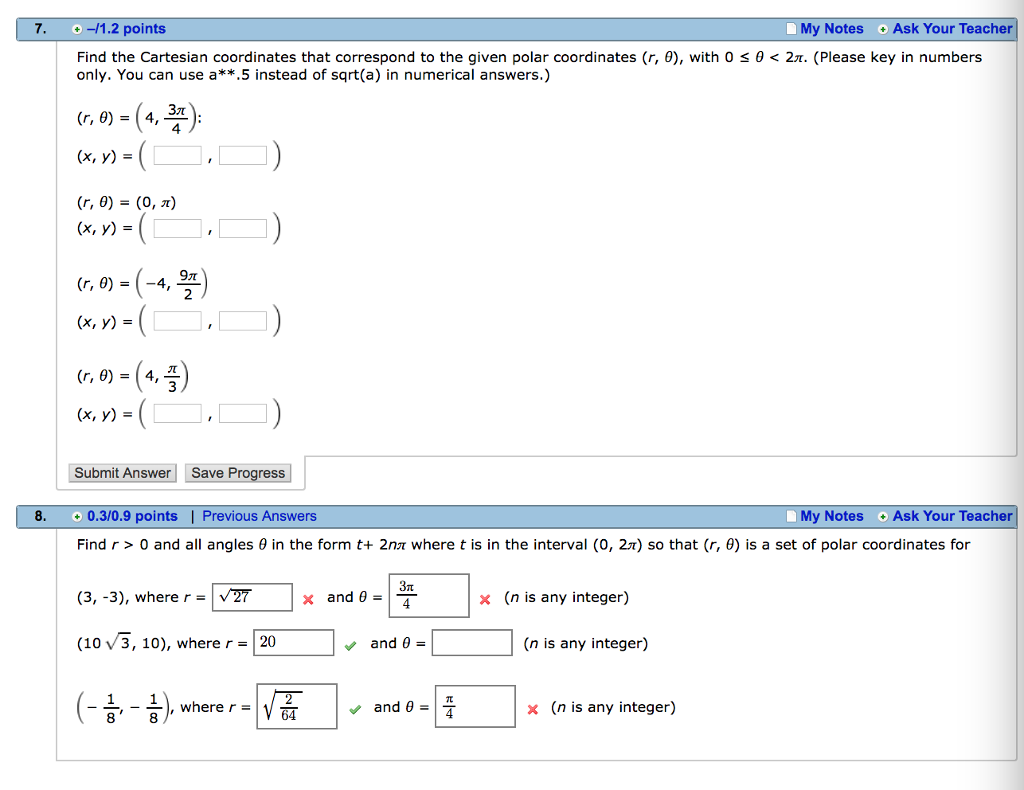
Task: Click the Save Progress button
Action: [238, 473]
